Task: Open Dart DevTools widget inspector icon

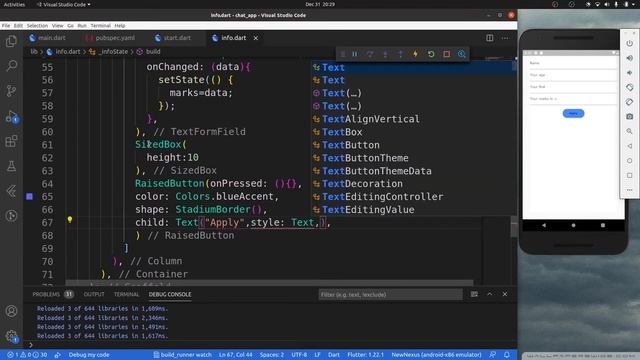Action: [x=462, y=54]
